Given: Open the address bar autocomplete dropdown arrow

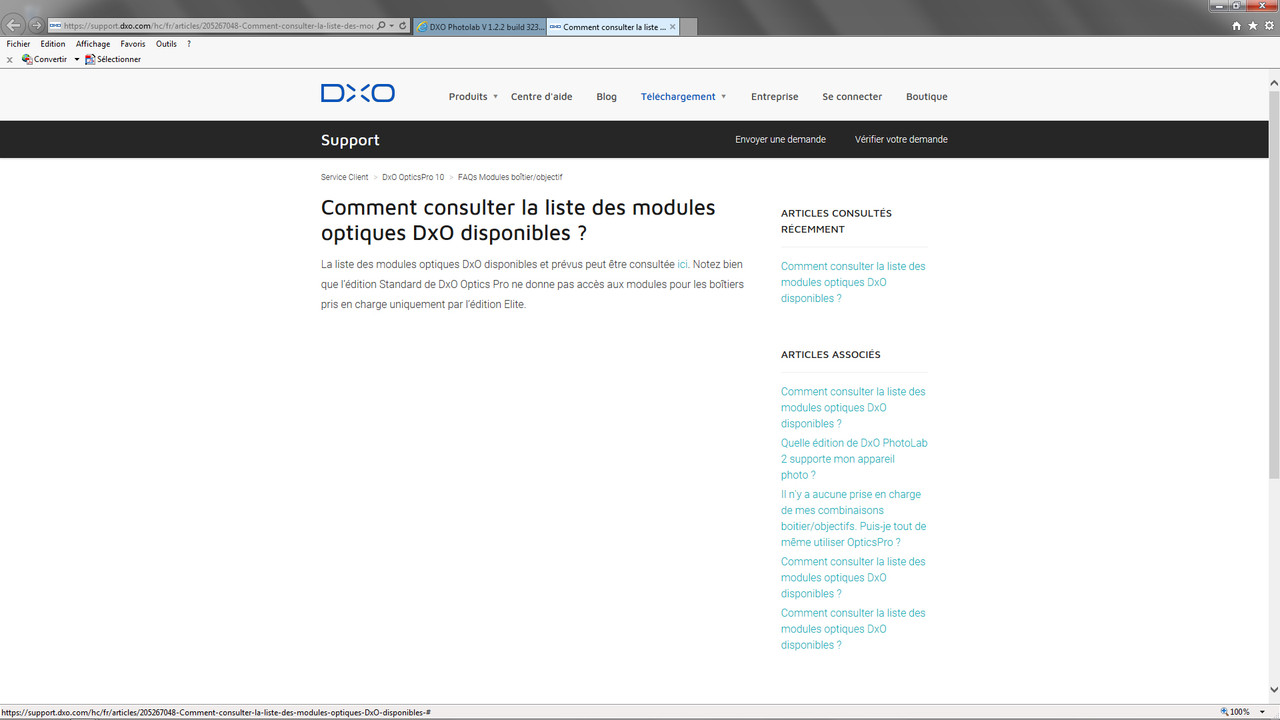Looking at the screenshot, I should click(x=391, y=26).
